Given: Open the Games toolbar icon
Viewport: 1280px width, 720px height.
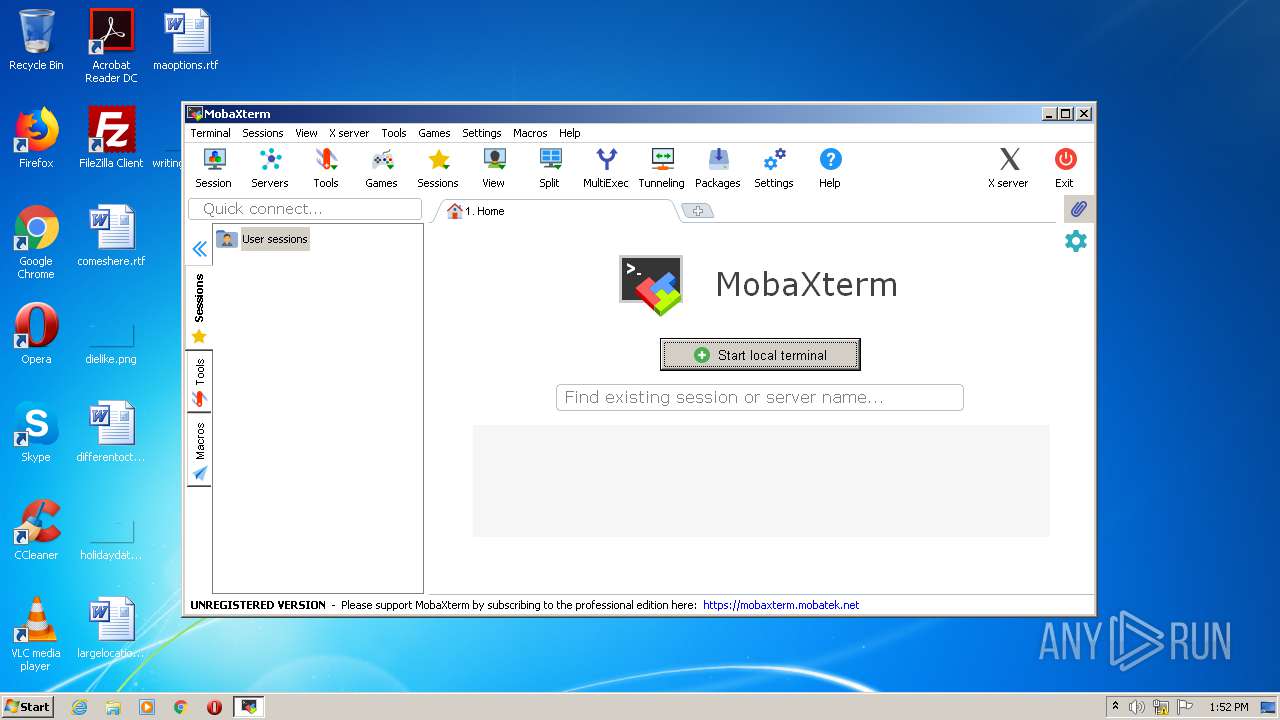Looking at the screenshot, I should click(x=381, y=168).
